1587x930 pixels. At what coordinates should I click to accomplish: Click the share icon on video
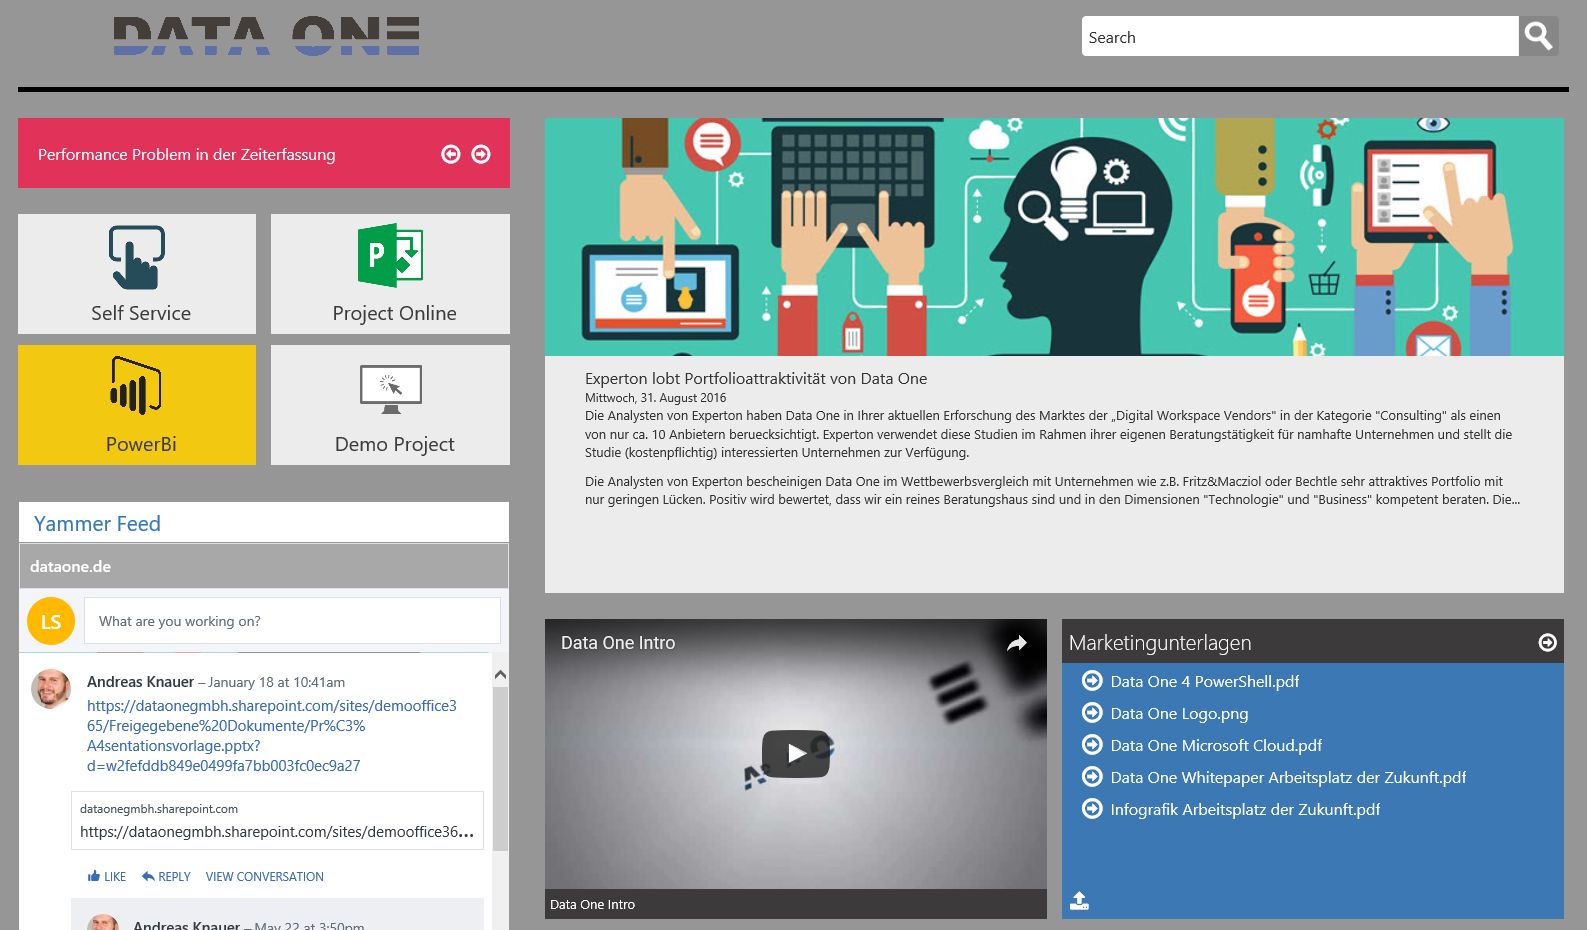pyautogui.click(x=1016, y=643)
